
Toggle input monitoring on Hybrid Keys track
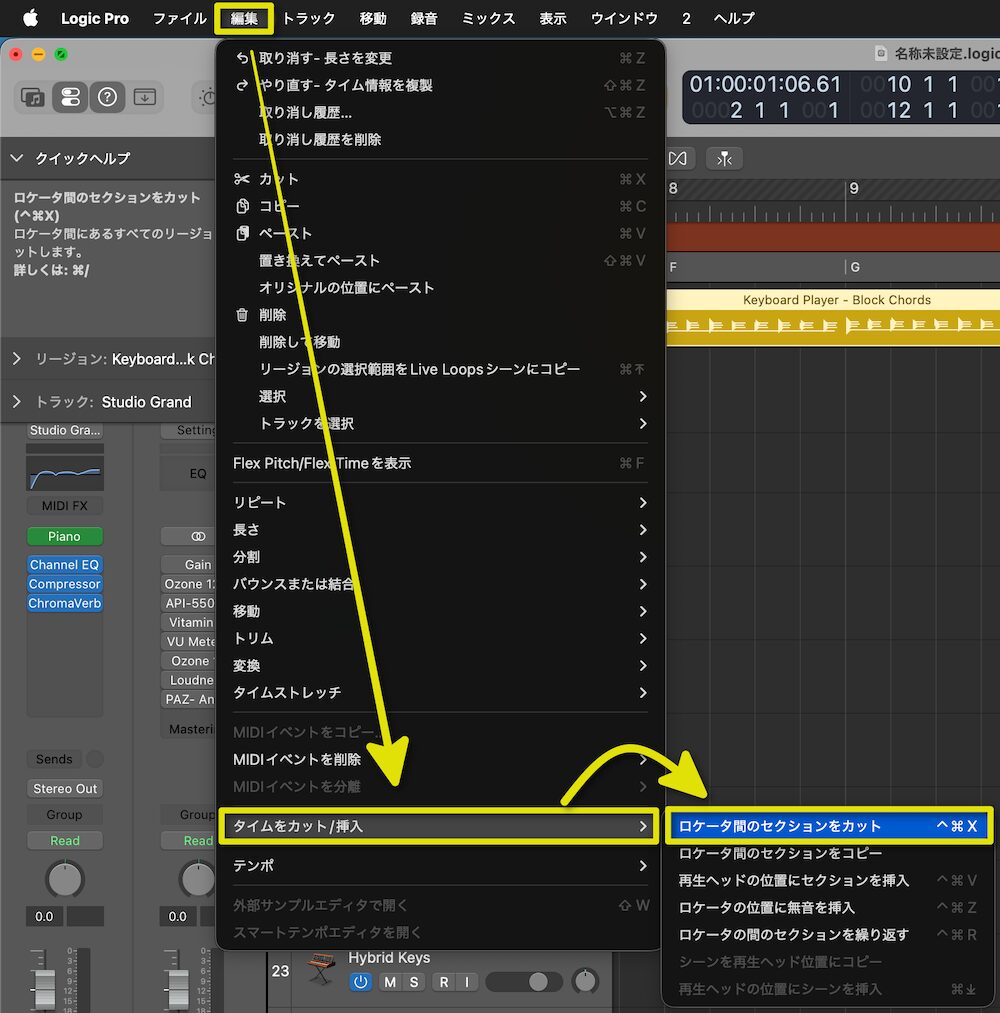(x=466, y=982)
